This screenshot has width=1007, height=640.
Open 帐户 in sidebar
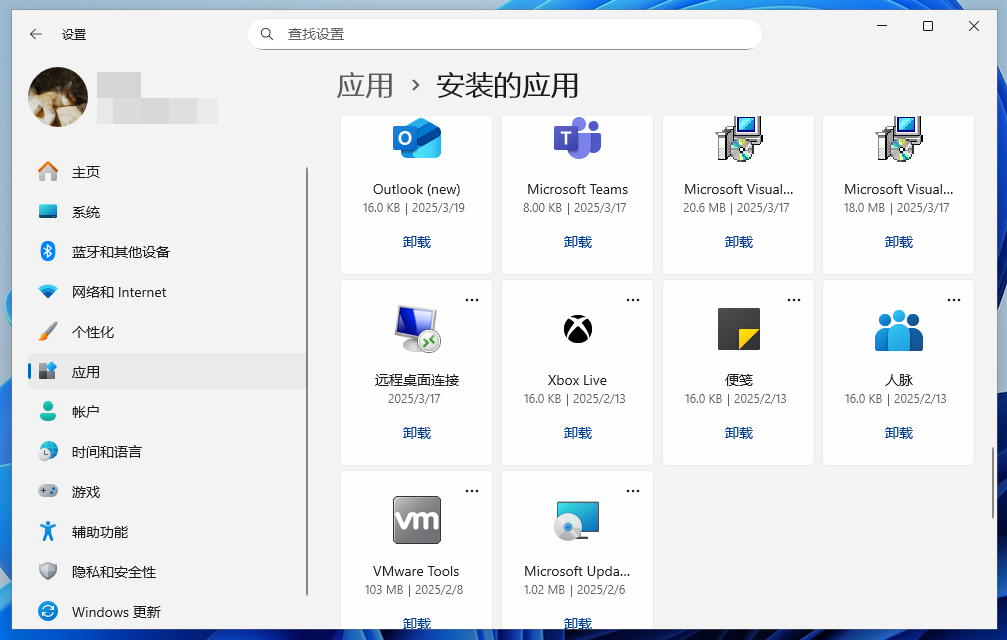(167, 411)
